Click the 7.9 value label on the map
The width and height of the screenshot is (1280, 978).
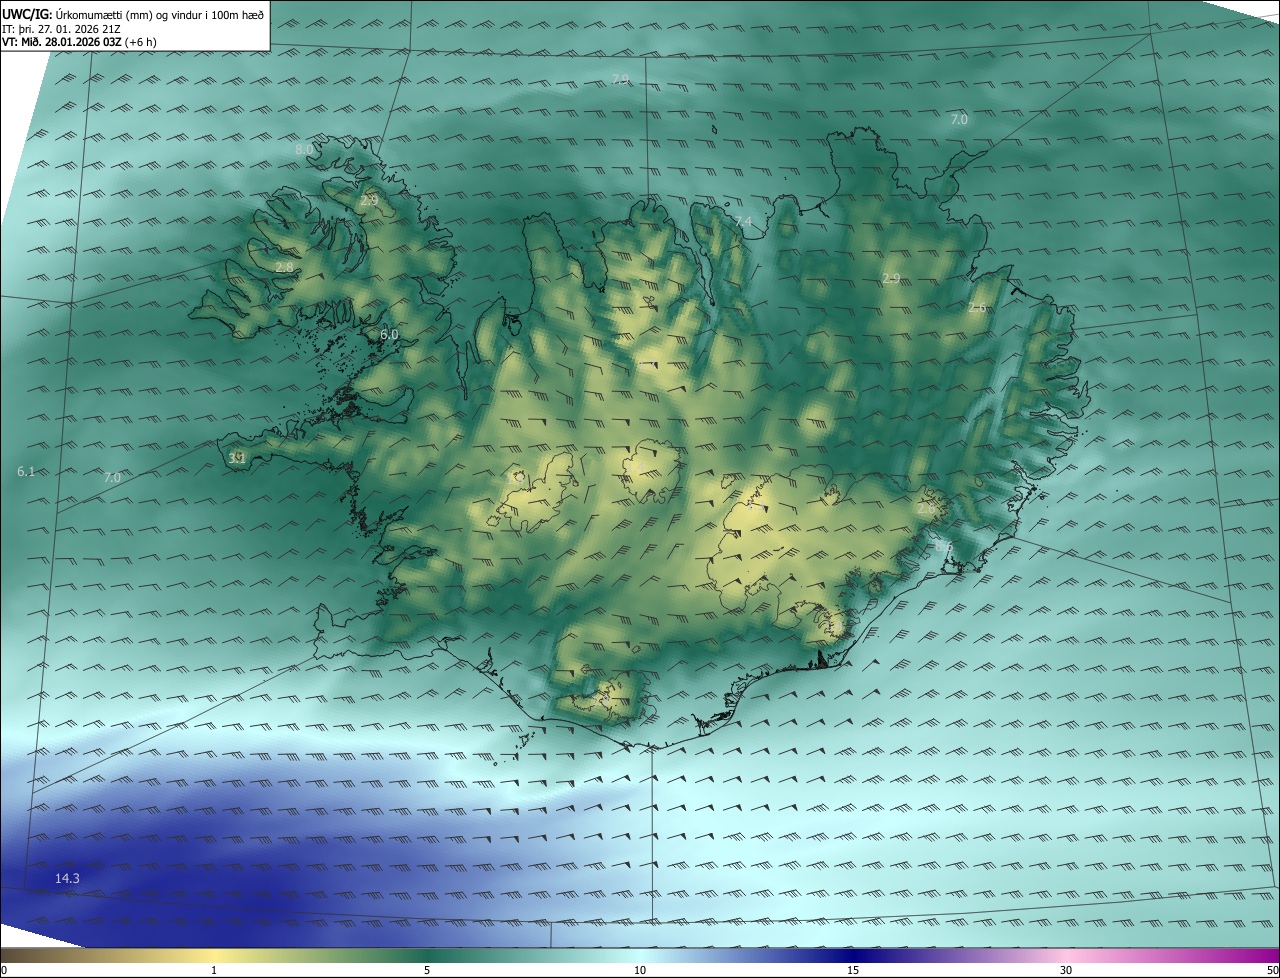coord(620,79)
